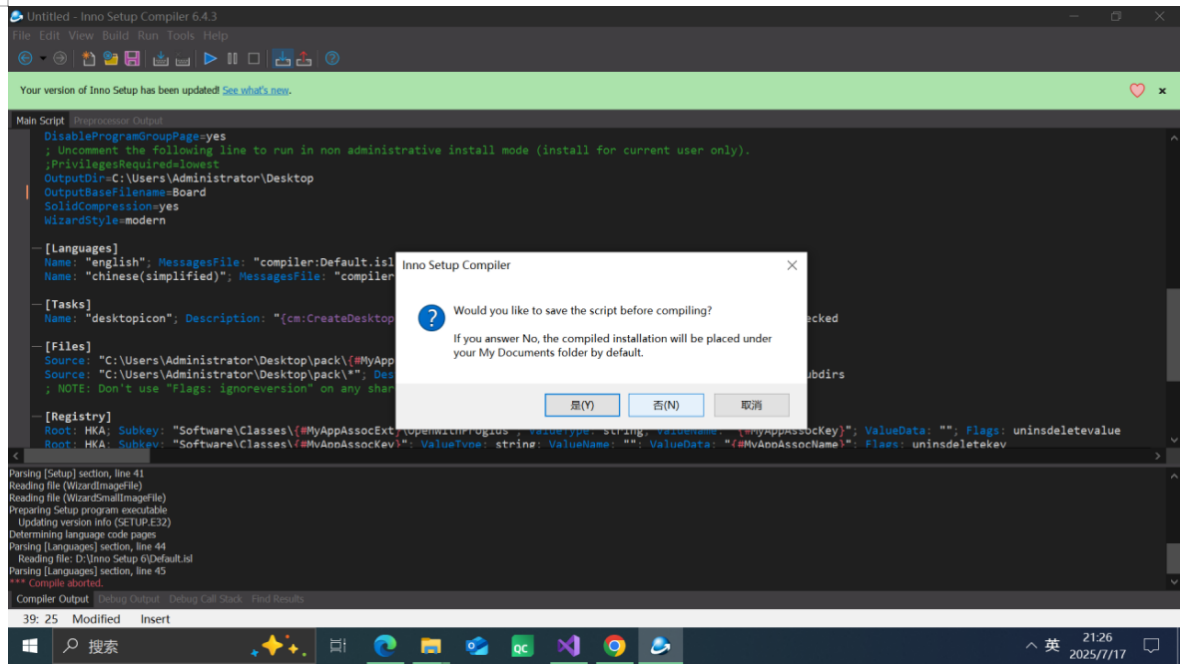Viewport: 1180px width, 668px height.
Task: Click the Open file folder icon
Action: pos(111,59)
